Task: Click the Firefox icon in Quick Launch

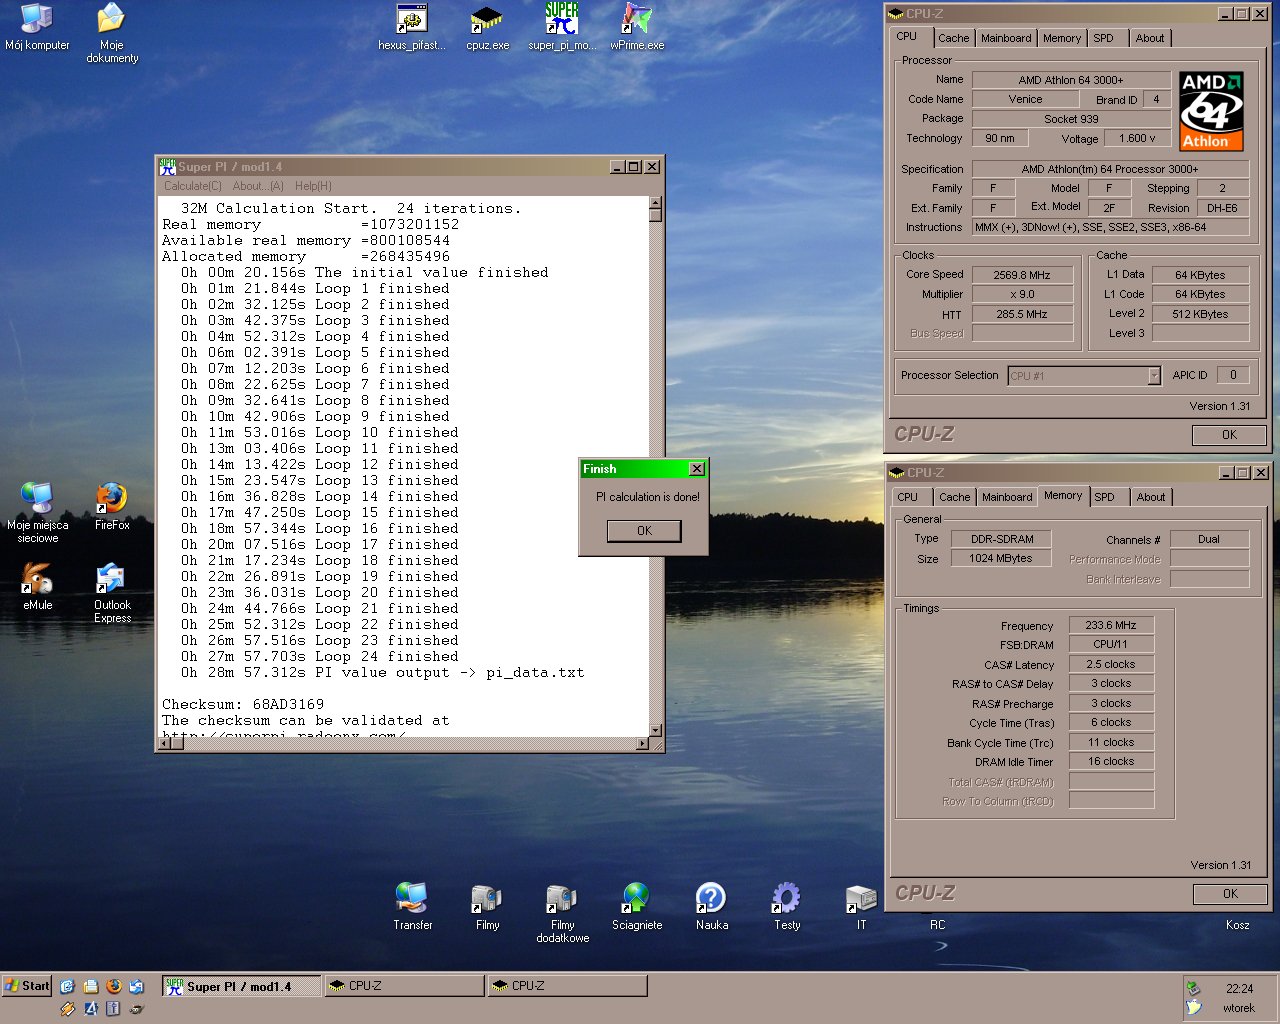Action: coord(113,986)
